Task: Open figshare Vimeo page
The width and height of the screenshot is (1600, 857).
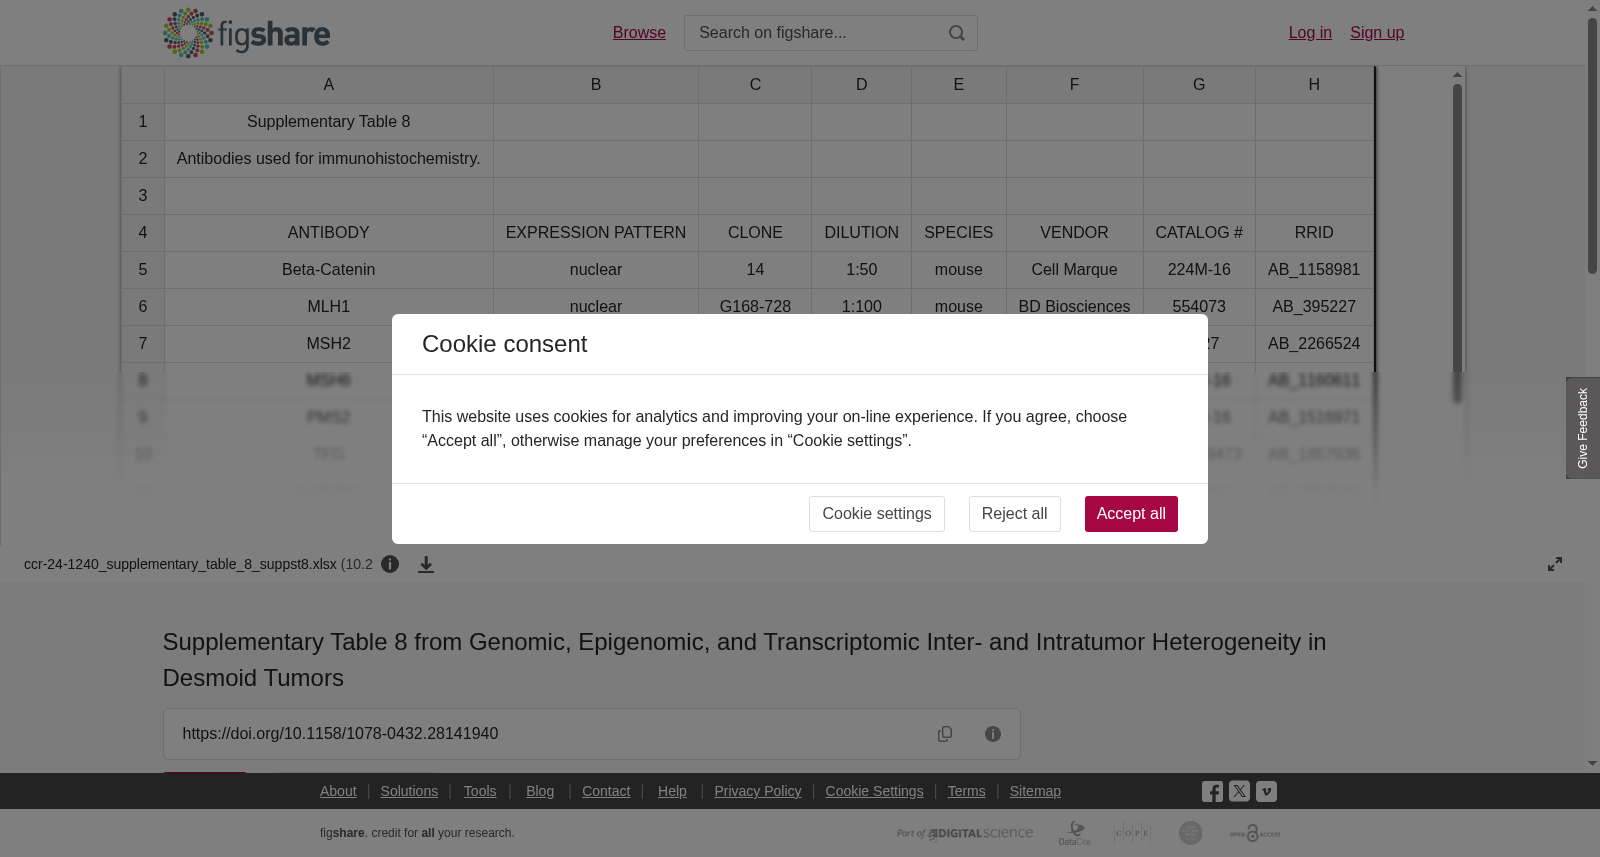Action: pos(1266,791)
